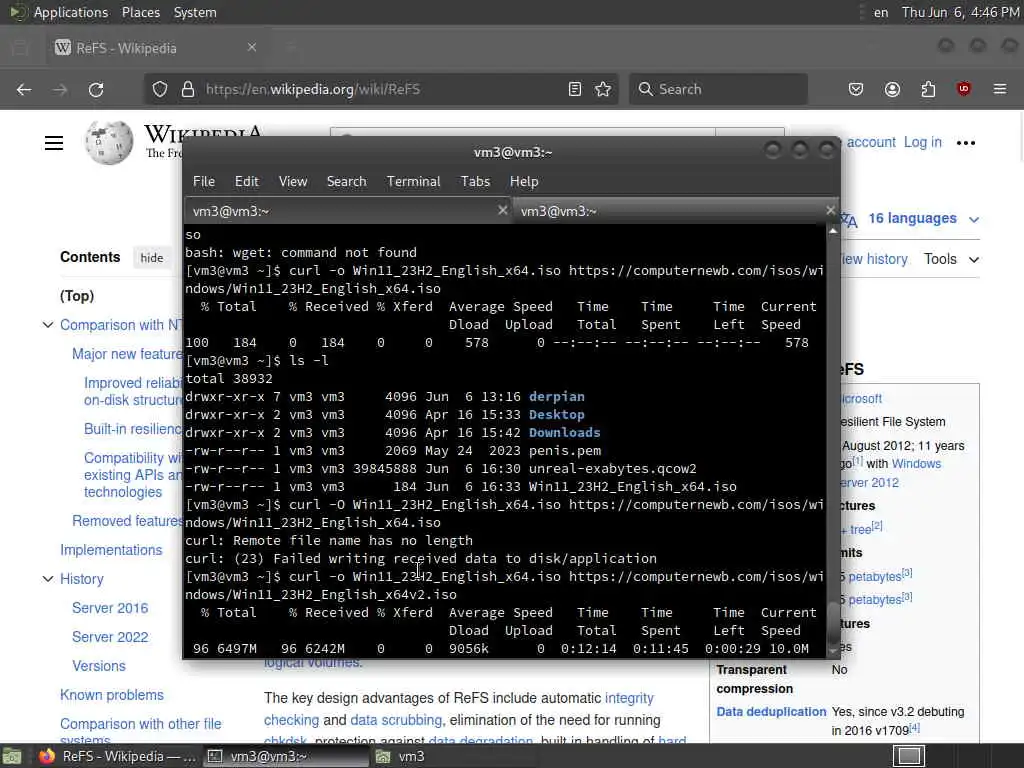This screenshot has height=768, width=1024.
Task: Collapse the History contents section
Action: [48, 579]
